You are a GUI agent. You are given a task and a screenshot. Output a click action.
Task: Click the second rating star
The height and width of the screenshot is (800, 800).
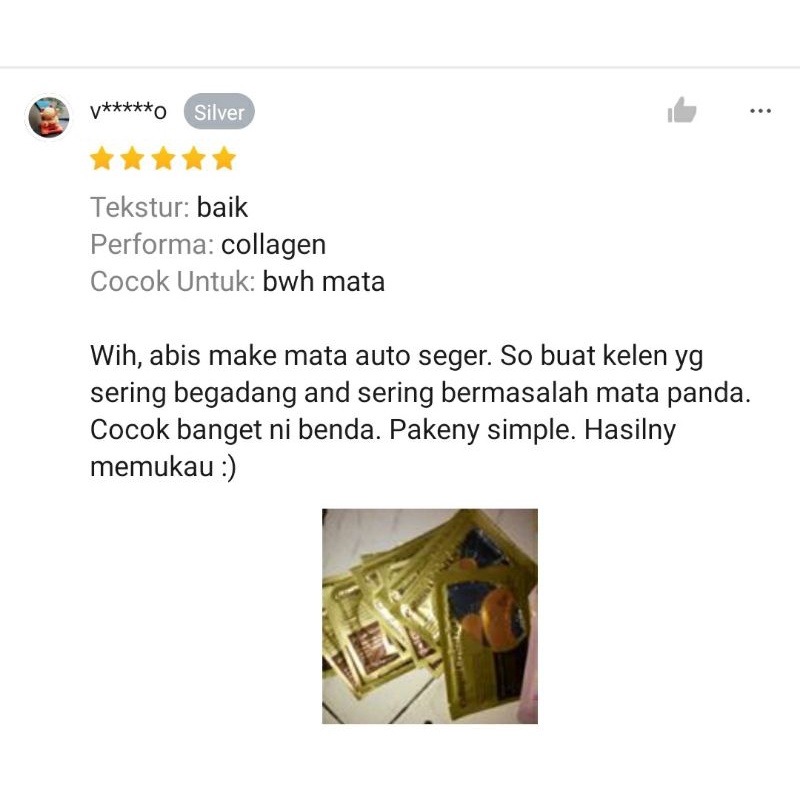133,158
